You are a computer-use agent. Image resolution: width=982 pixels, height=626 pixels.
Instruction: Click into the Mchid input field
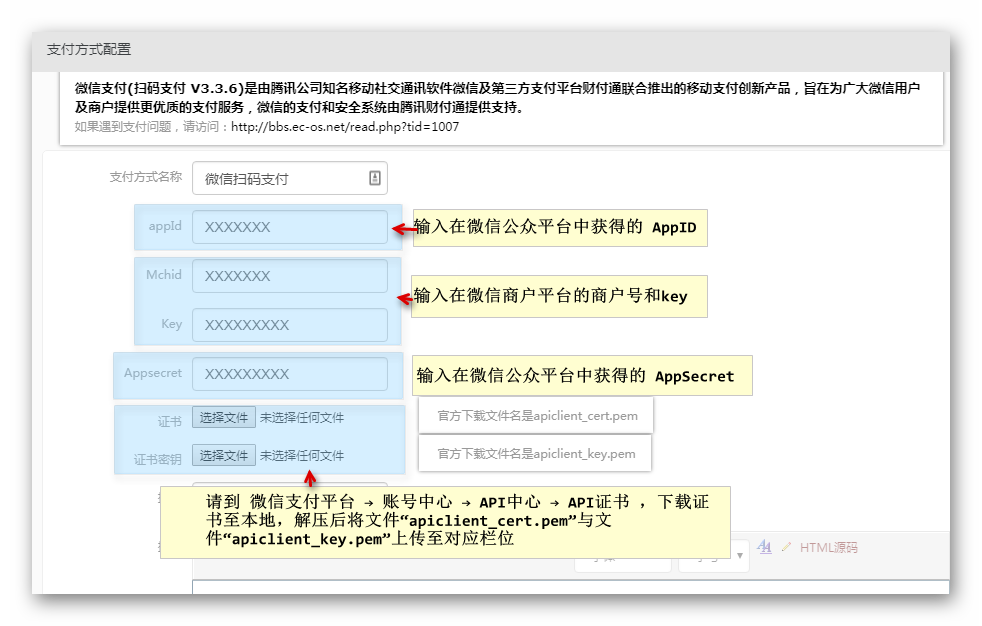point(290,275)
